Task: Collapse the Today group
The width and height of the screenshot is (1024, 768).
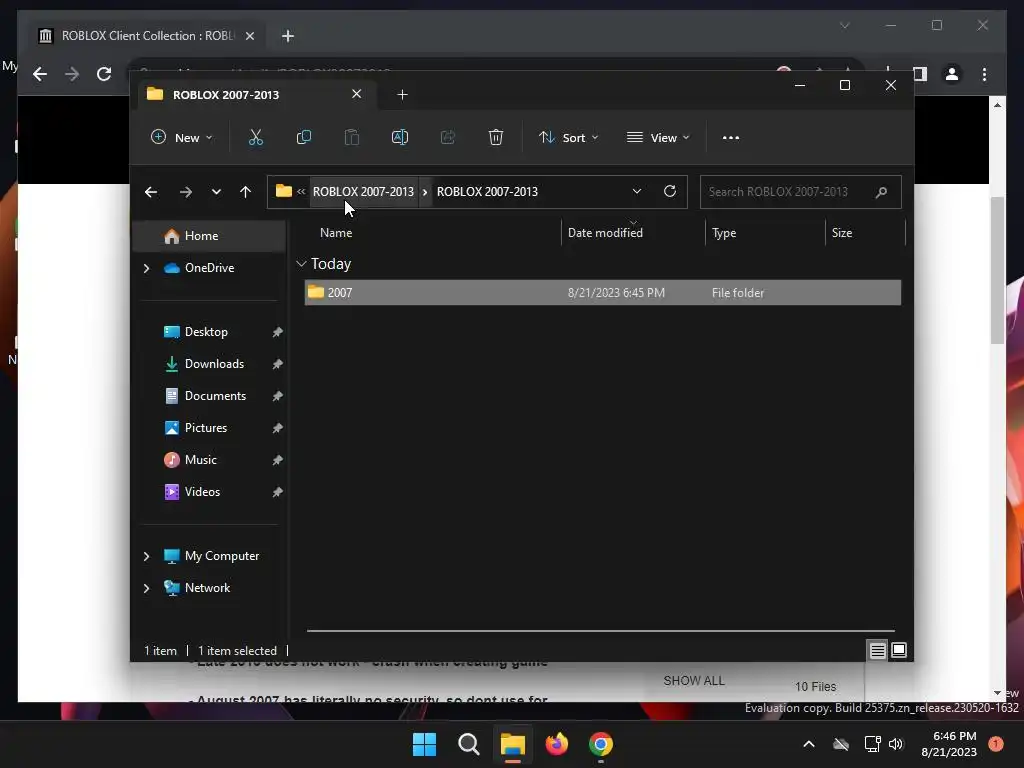Action: click(x=301, y=264)
